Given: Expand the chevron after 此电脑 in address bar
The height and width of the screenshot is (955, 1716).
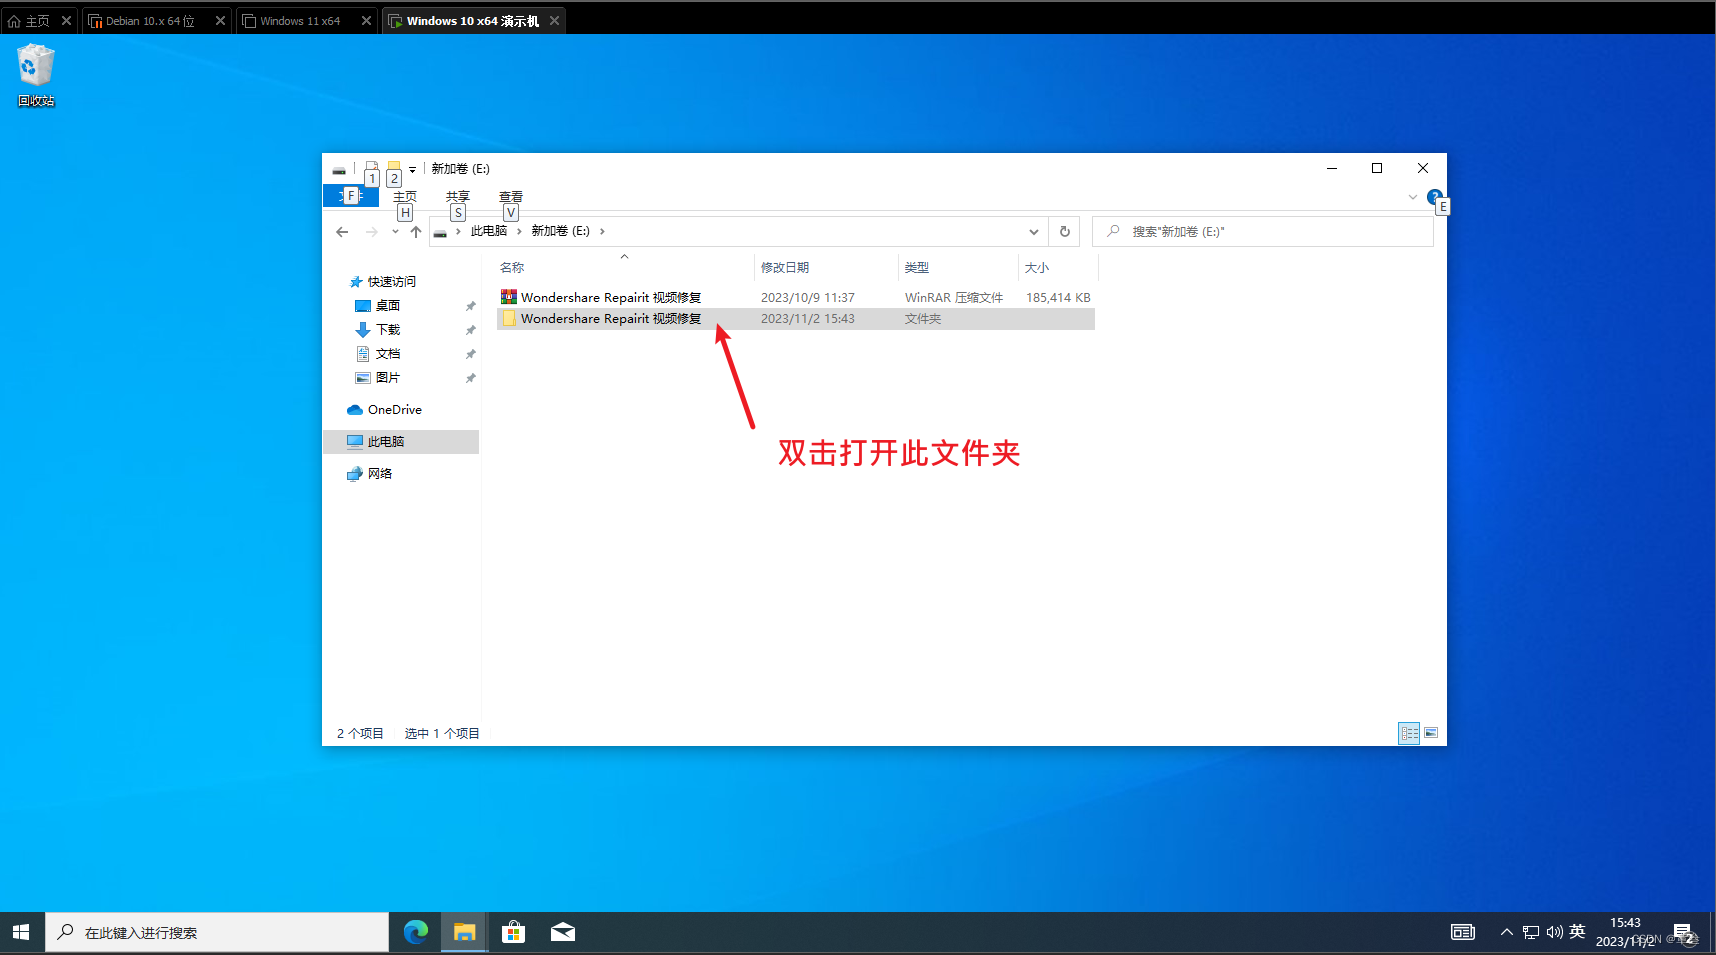Looking at the screenshot, I should click(x=519, y=231).
